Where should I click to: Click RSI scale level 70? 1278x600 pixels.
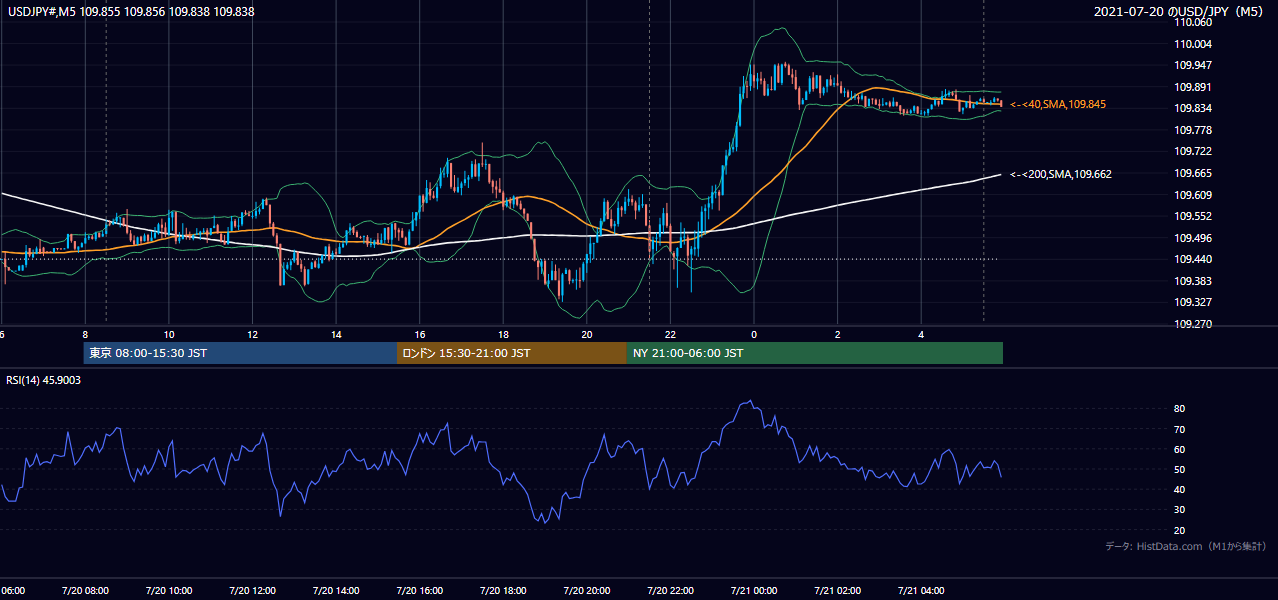pos(1180,429)
